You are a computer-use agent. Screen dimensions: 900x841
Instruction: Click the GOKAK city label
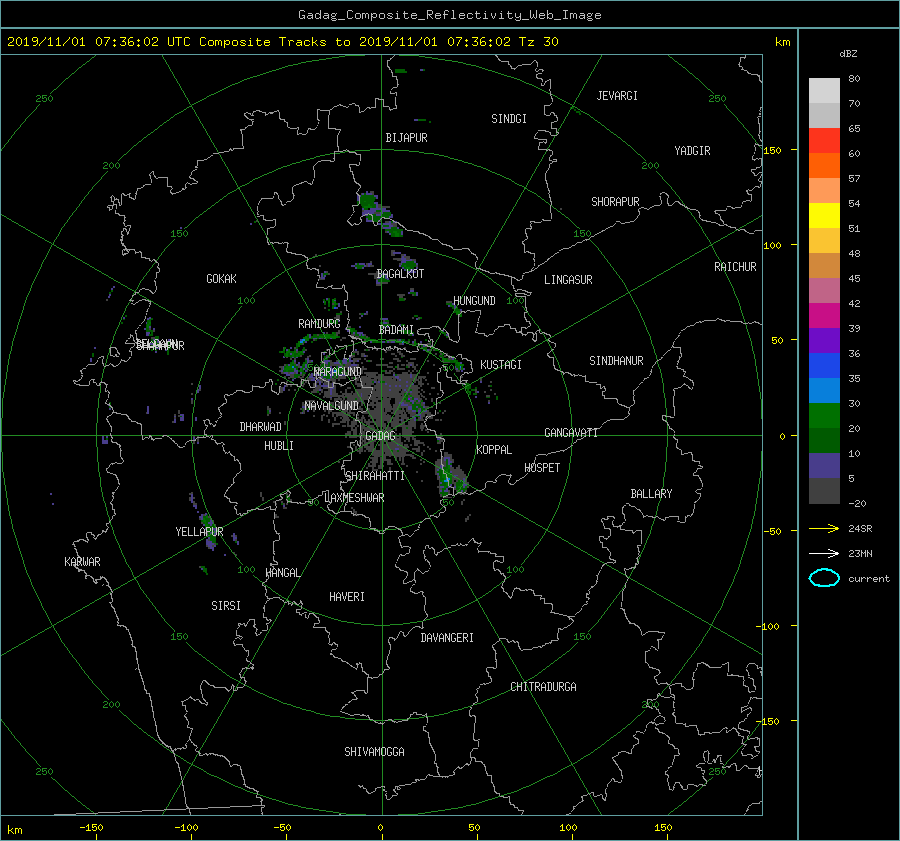point(221,278)
